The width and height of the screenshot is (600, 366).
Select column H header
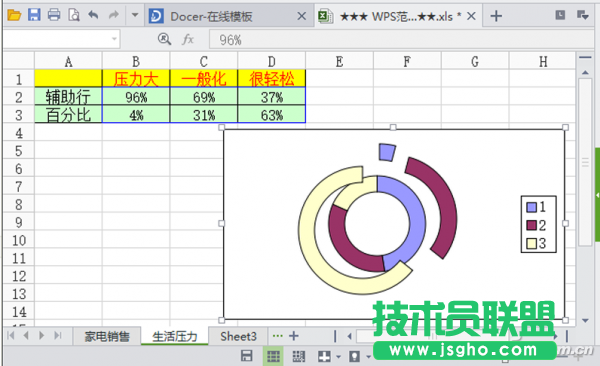coord(543,61)
